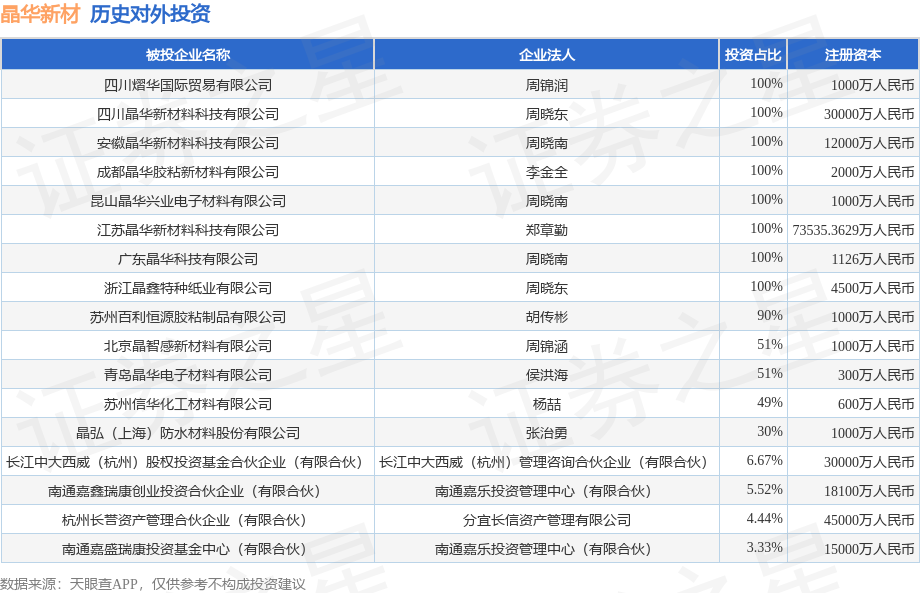Click 周晓南 in 安徽晶华 row
The height and width of the screenshot is (593, 920).
point(546,143)
